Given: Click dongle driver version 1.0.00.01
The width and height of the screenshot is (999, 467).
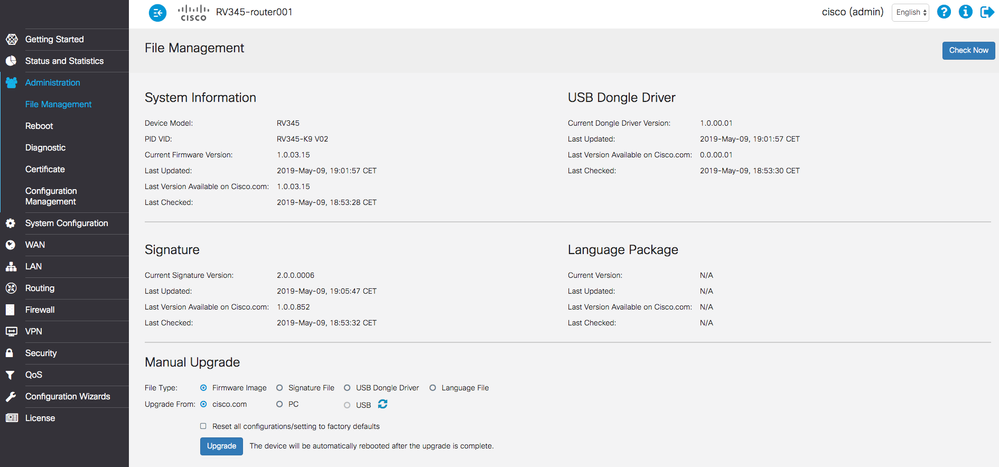Looking at the screenshot, I should click(x=717, y=123).
